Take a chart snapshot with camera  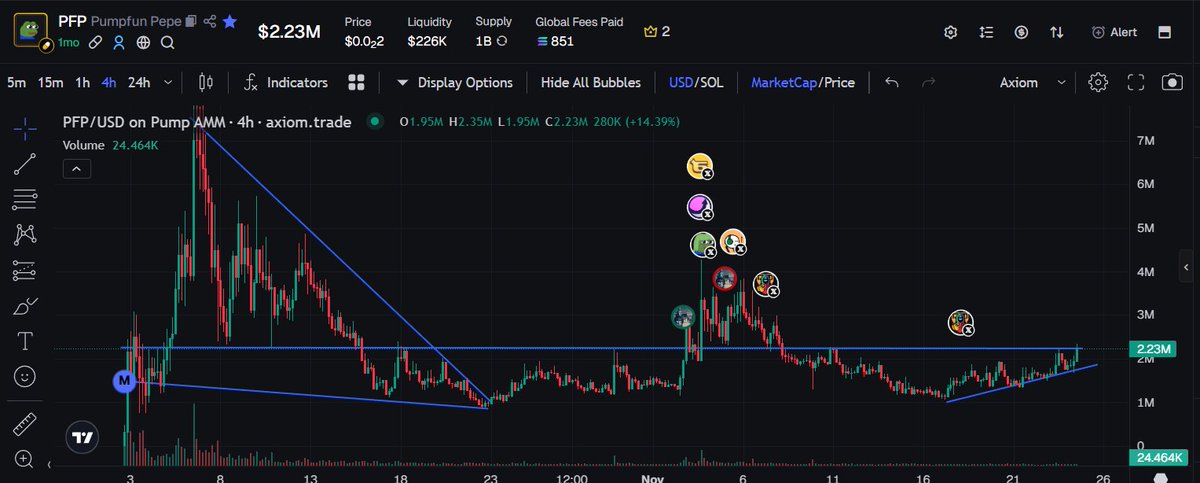[x=1171, y=82]
